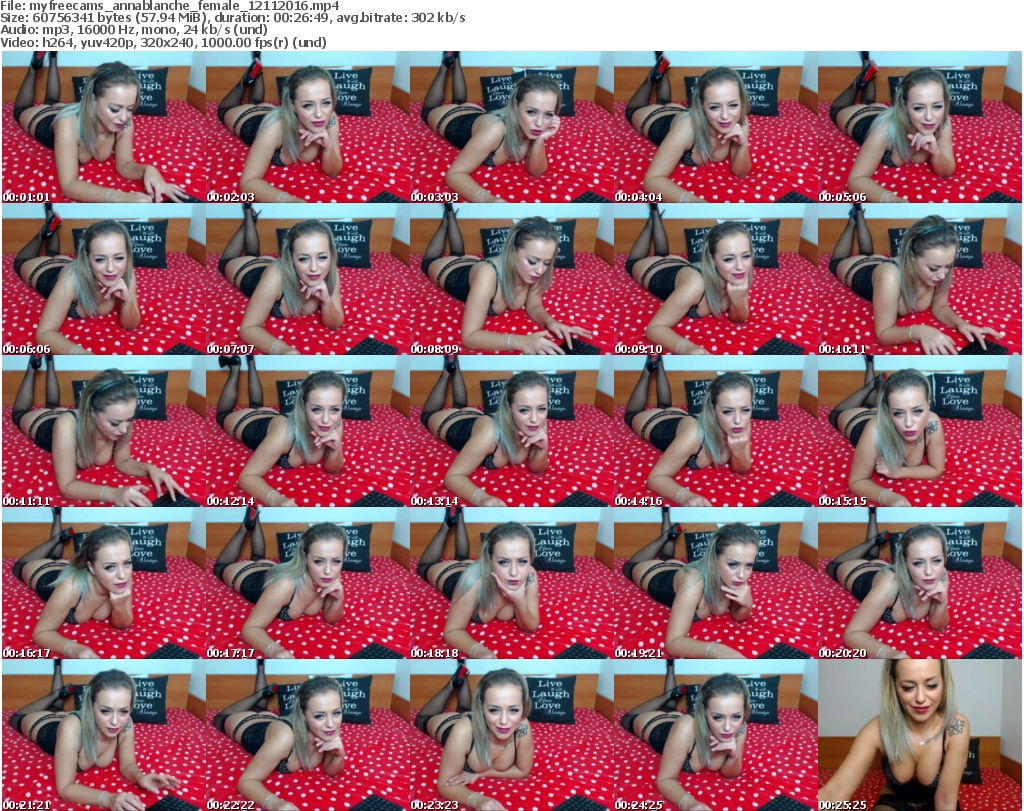Select the 00:06:06 preview frame
Image resolution: width=1024 pixels, height=811 pixels.
[103, 280]
